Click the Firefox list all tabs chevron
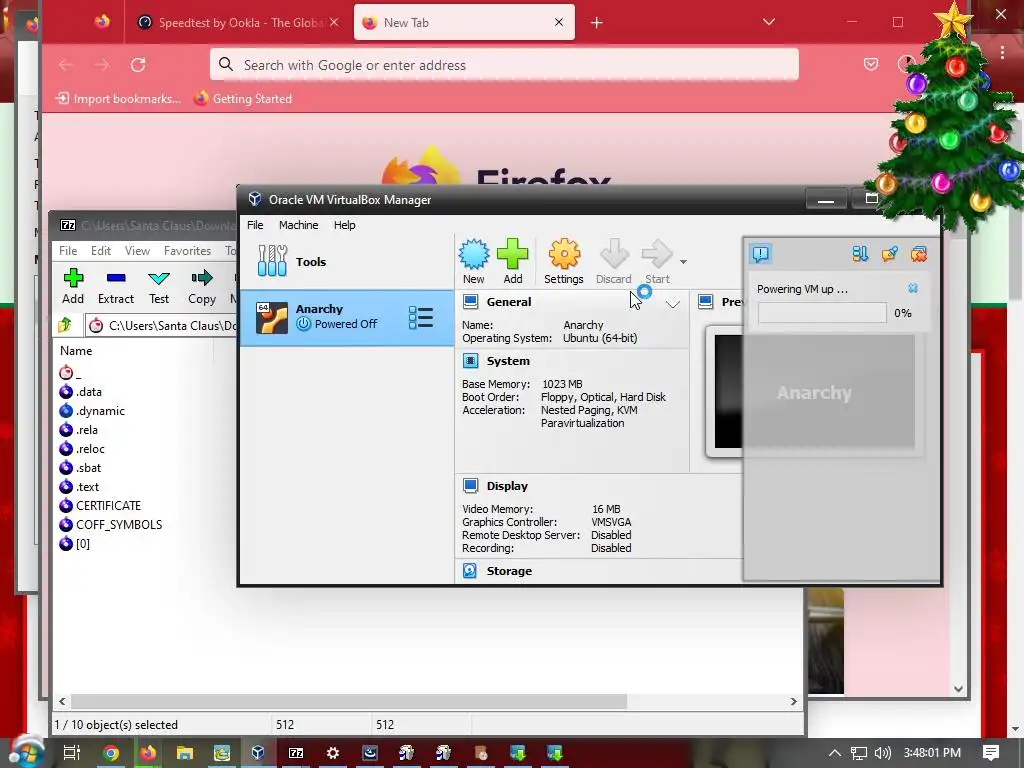Screen dimensions: 1024x768 point(769,22)
